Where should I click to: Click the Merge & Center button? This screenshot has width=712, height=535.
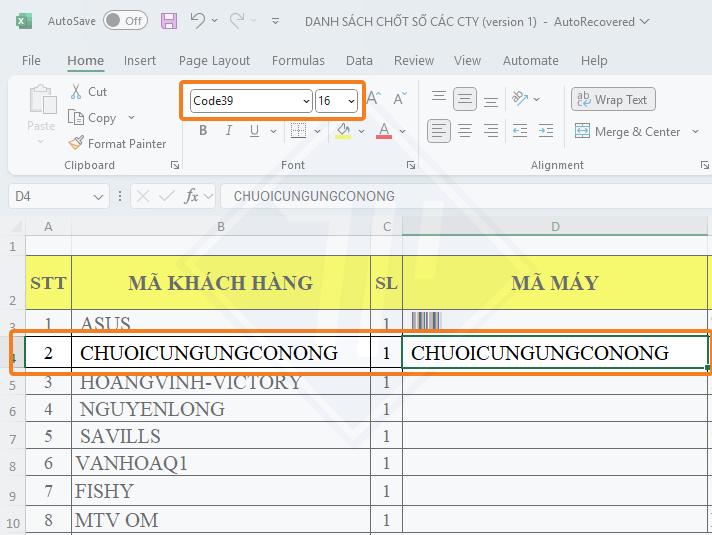click(x=627, y=132)
